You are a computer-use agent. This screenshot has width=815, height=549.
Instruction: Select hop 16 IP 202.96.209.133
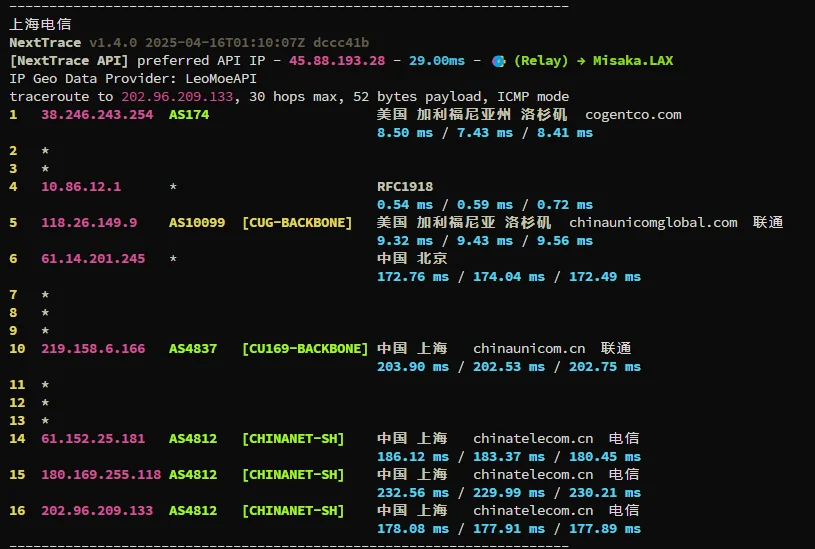click(x=97, y=511)
